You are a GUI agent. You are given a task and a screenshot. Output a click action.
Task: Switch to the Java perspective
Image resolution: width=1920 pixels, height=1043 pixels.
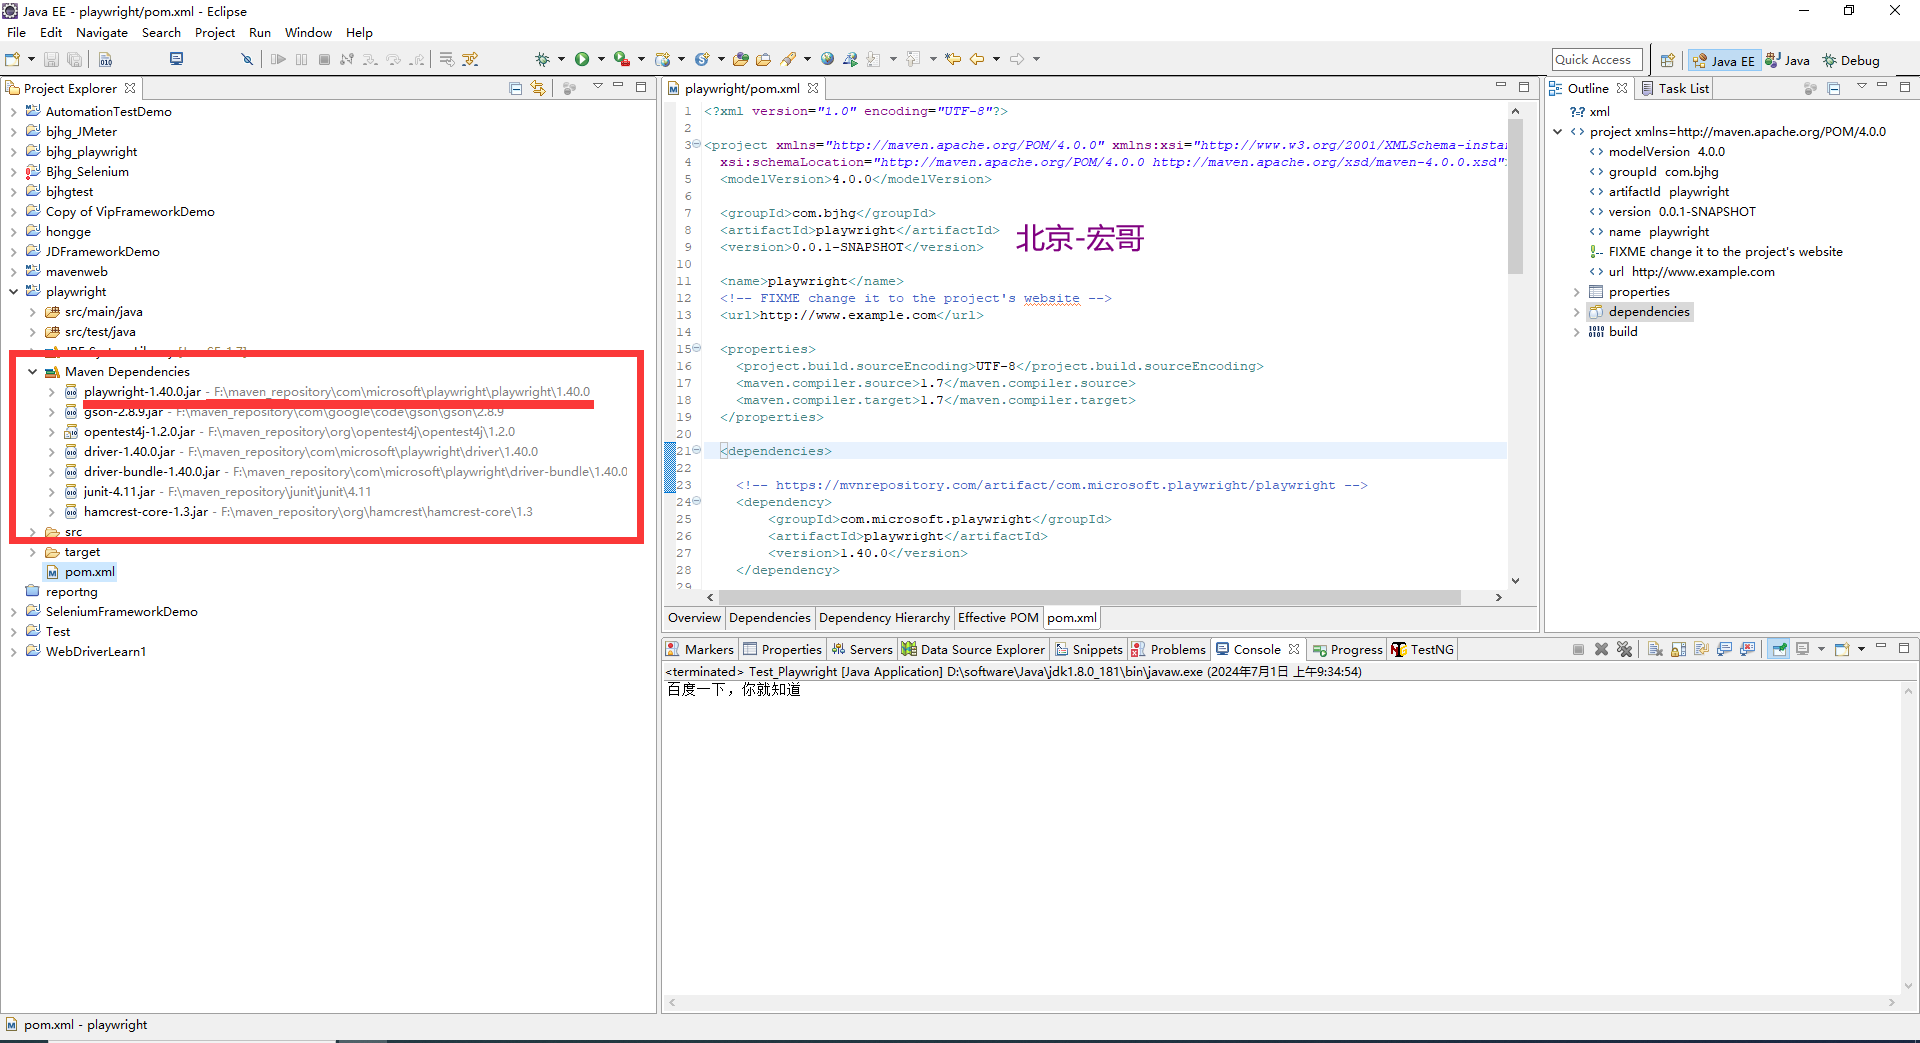pos(1788,61)
